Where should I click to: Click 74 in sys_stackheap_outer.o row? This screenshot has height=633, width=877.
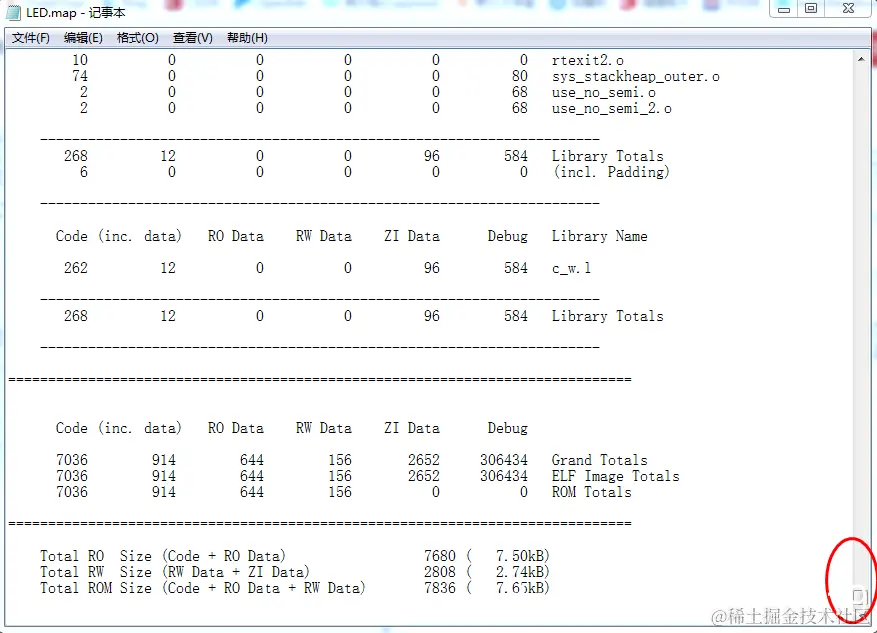pos(80,77)
